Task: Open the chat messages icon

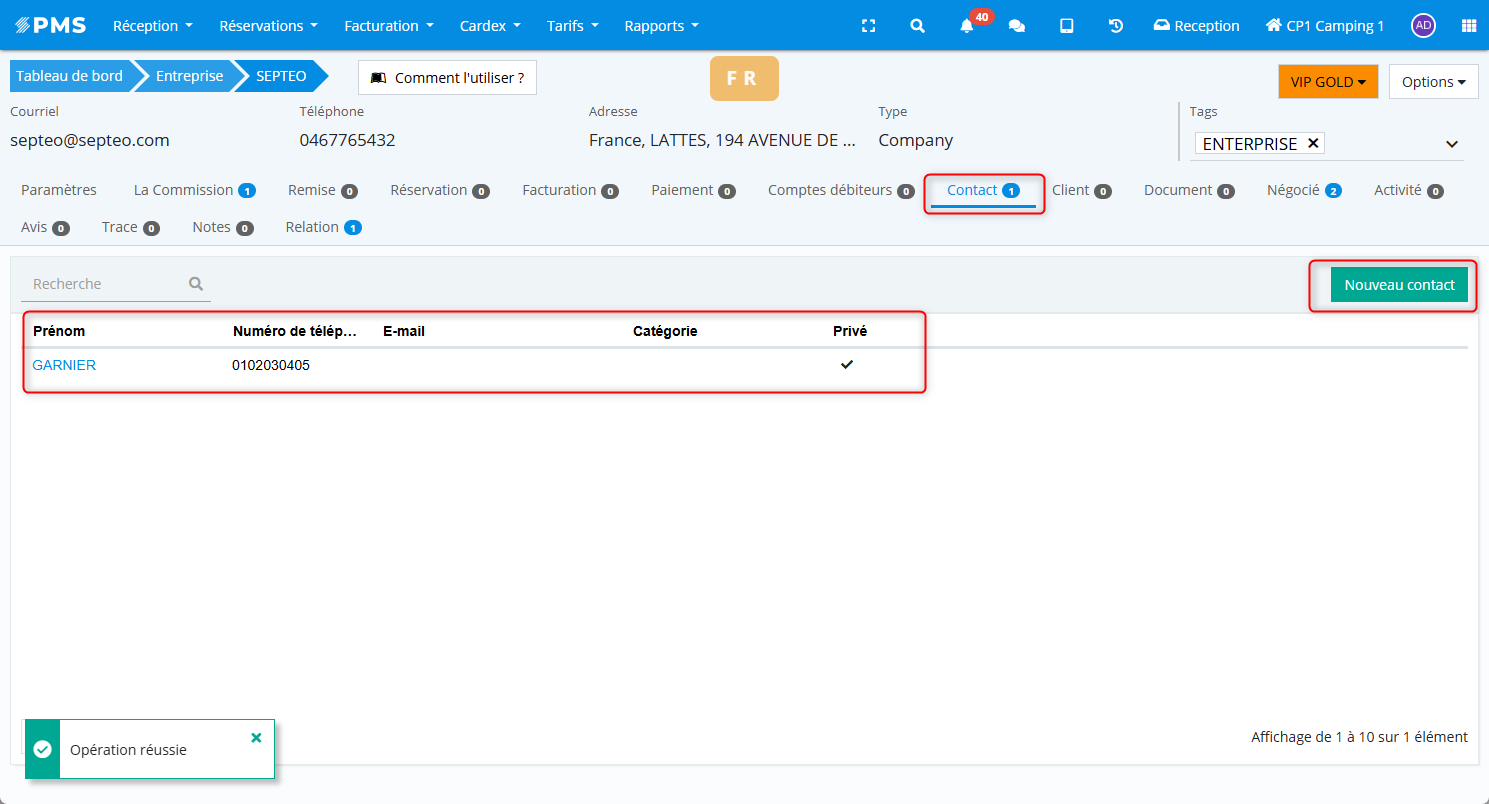Action: coord(1017,26)
